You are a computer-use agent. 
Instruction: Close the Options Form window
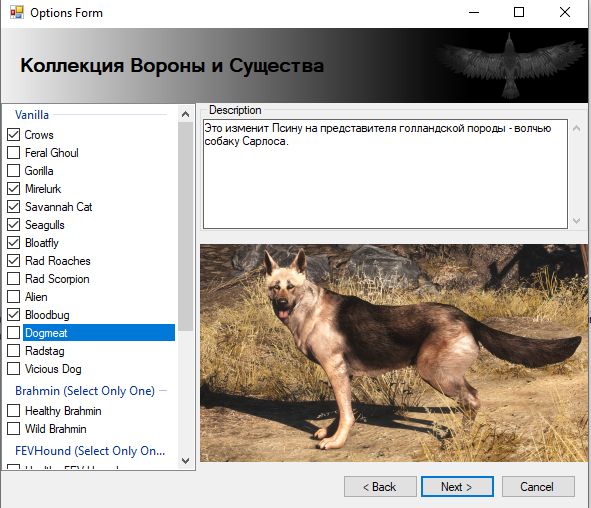[x=565, y=12]
